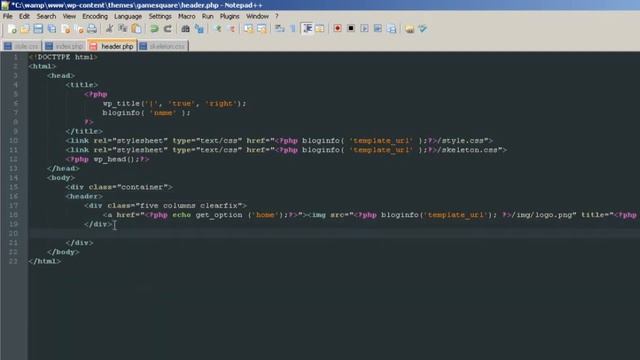640x360 pixels.
Task: Toggle the highlighted indent guide button
Action: click(307, 29)
